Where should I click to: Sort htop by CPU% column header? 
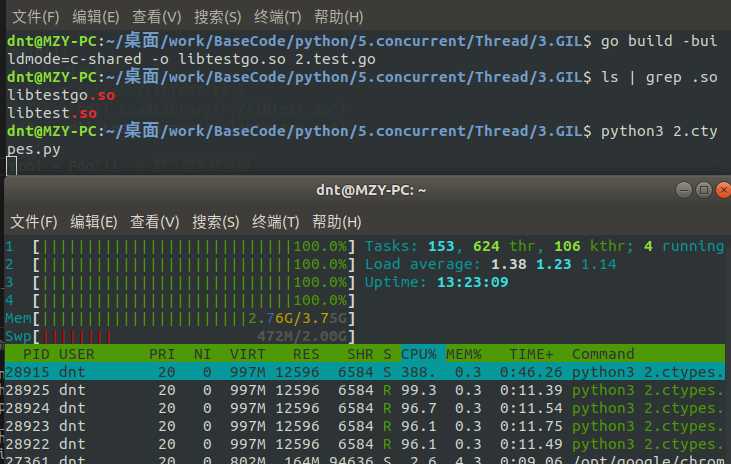click(419, 354)
